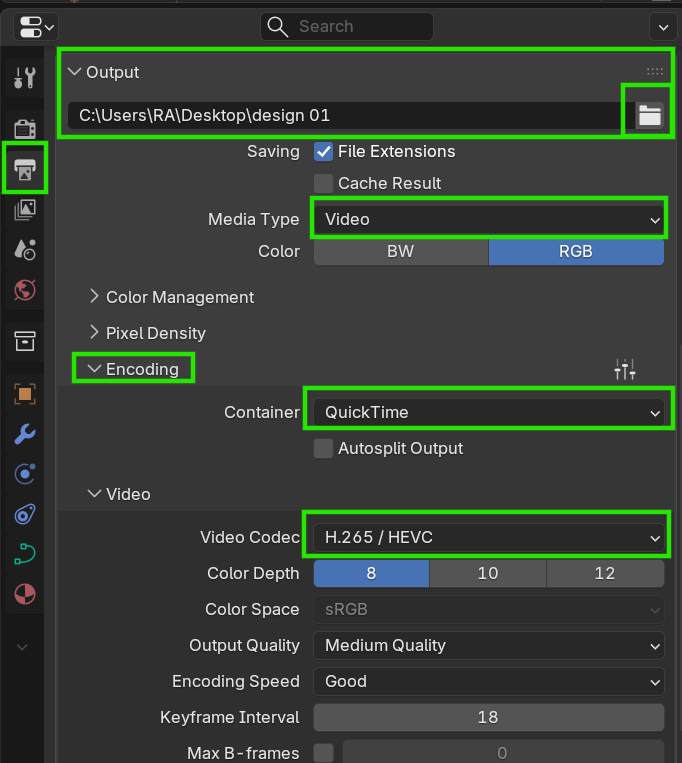Open the Scene properties tab
Screen dimensions: 682x763
point(25,250)
